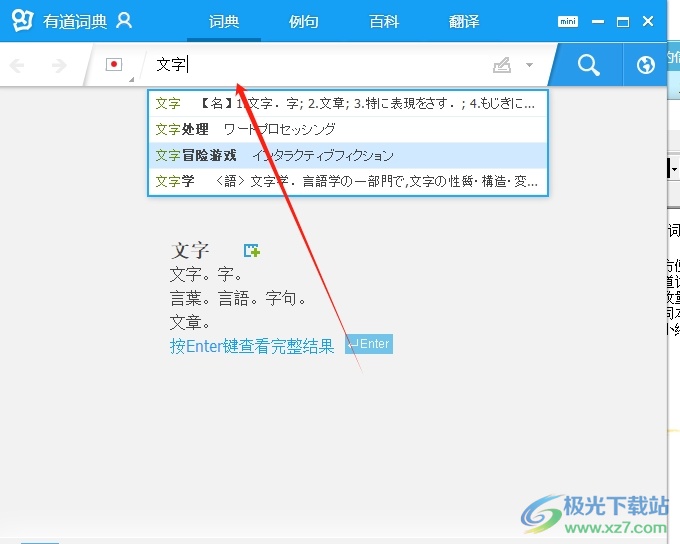
Task: Expand the search history dropdown arrow
Action: [x=529, y=65]
